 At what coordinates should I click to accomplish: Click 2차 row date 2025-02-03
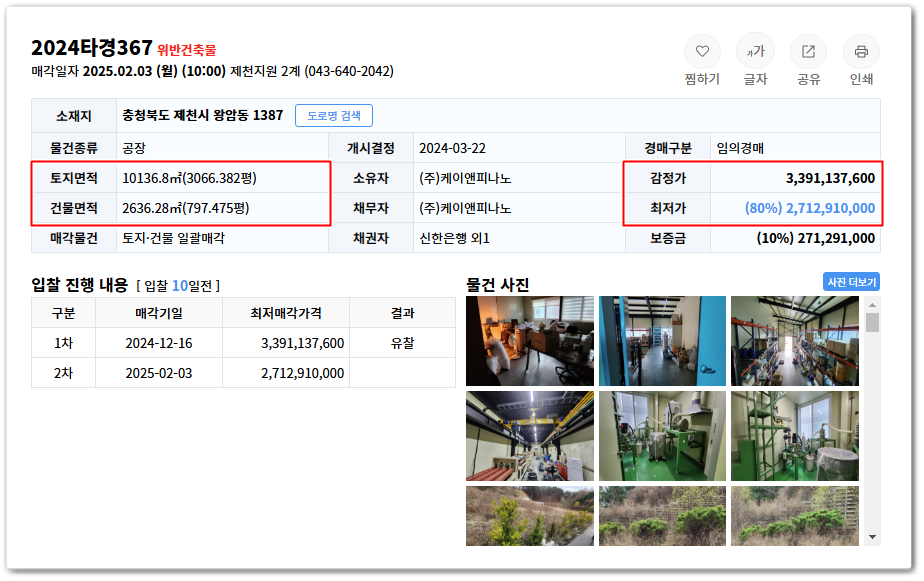[x=159, y=373]
